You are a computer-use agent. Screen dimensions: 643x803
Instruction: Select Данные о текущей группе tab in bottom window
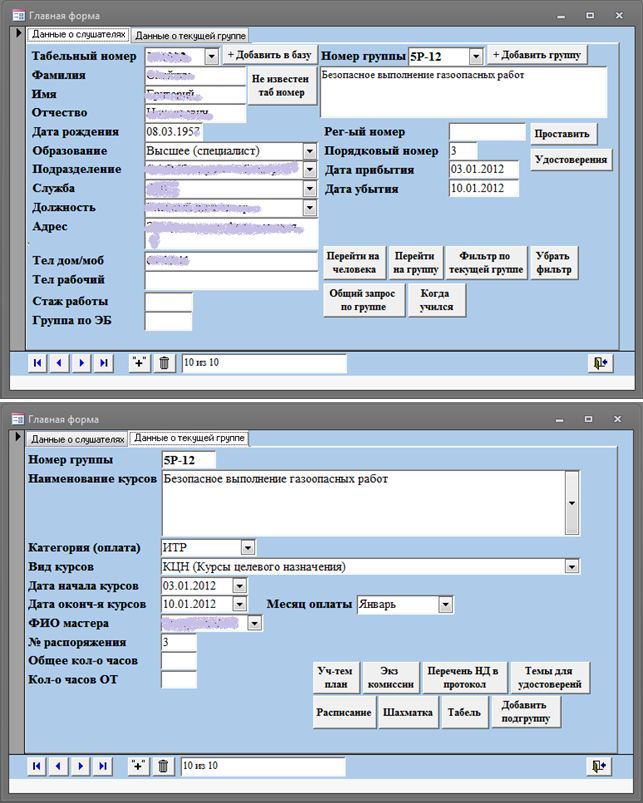pyautogui.click(x=189, y=438)
